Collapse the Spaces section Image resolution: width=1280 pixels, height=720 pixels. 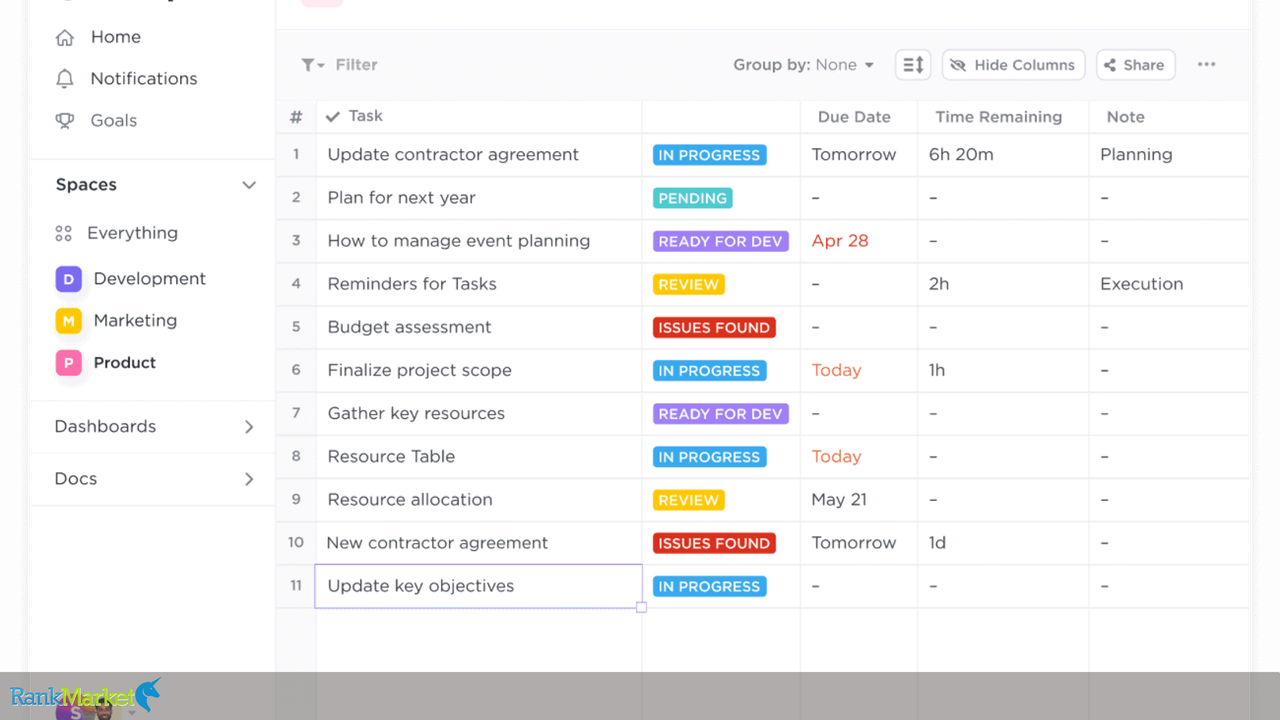(249, 185)
